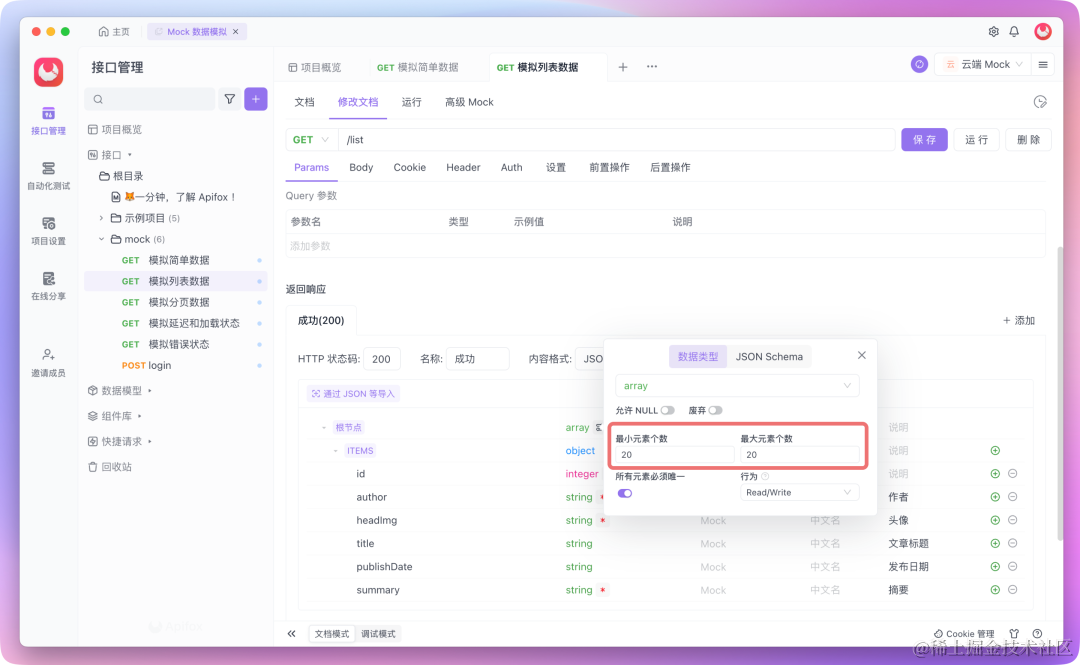This screenshot has height=665, width=1080.
Task: Click the user avatar at top right
Action: click(x=1043, y=32)
